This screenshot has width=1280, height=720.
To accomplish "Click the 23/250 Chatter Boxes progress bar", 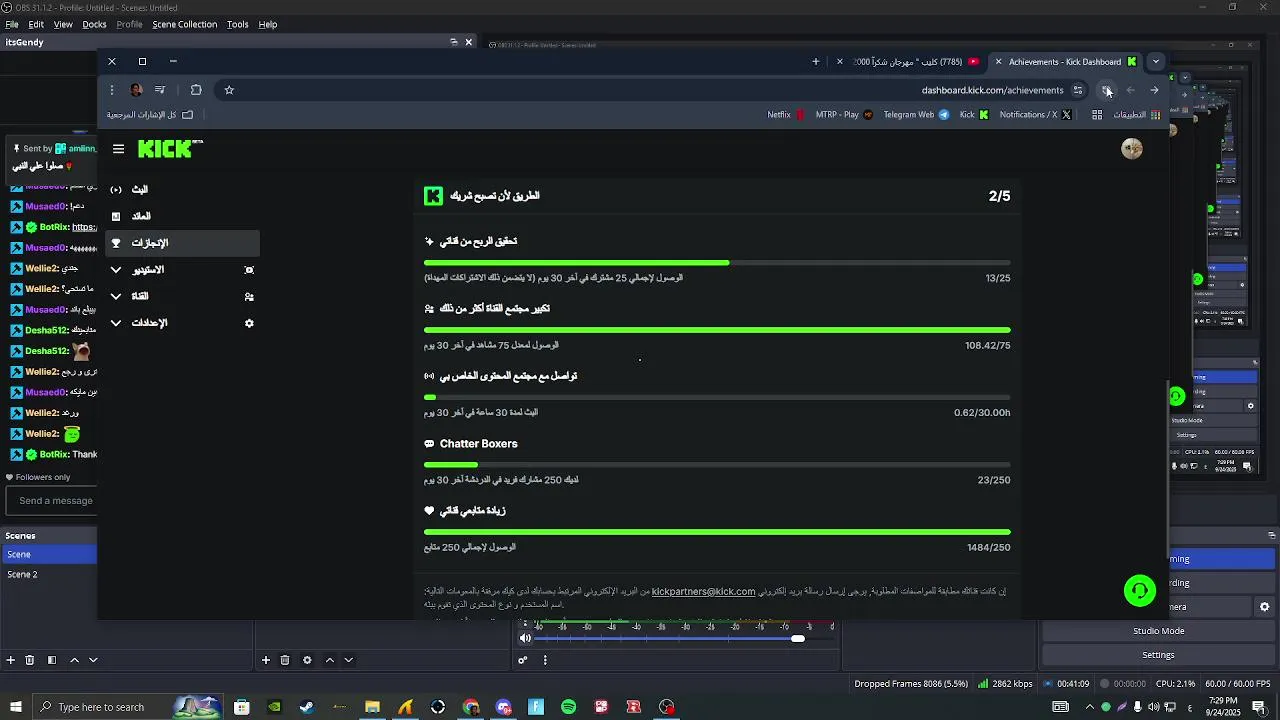I will pos(717,465).
